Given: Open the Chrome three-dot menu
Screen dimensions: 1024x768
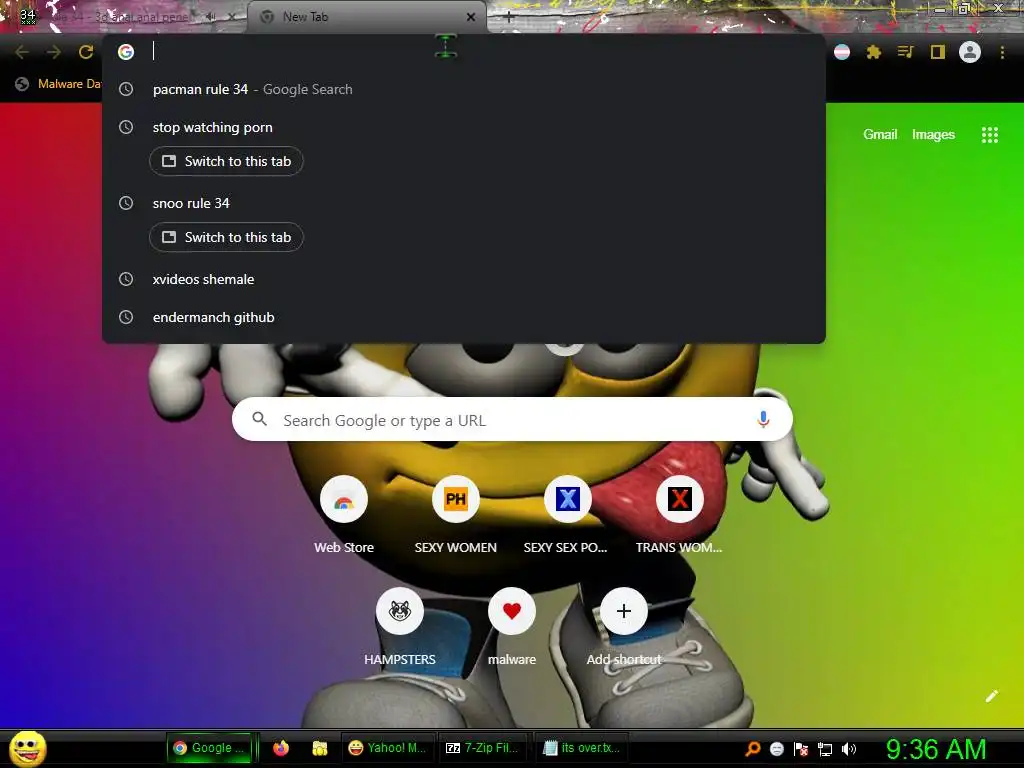Looking at the screenshot, I should (x=1002, y=52).
